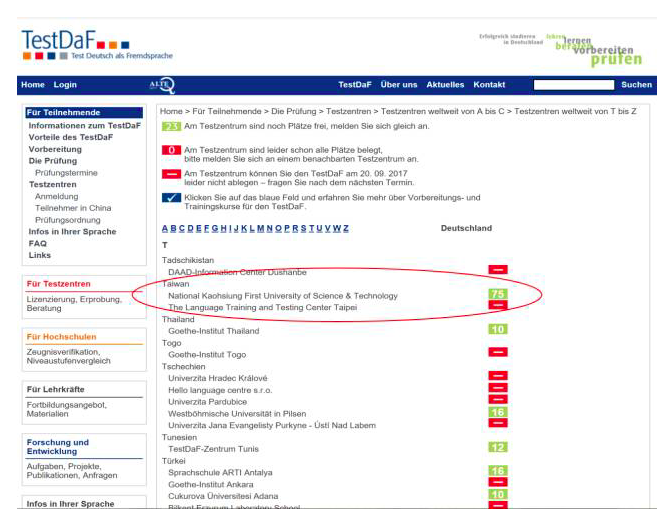
Task: Open FAQ sidebar link
Action: 37,244
